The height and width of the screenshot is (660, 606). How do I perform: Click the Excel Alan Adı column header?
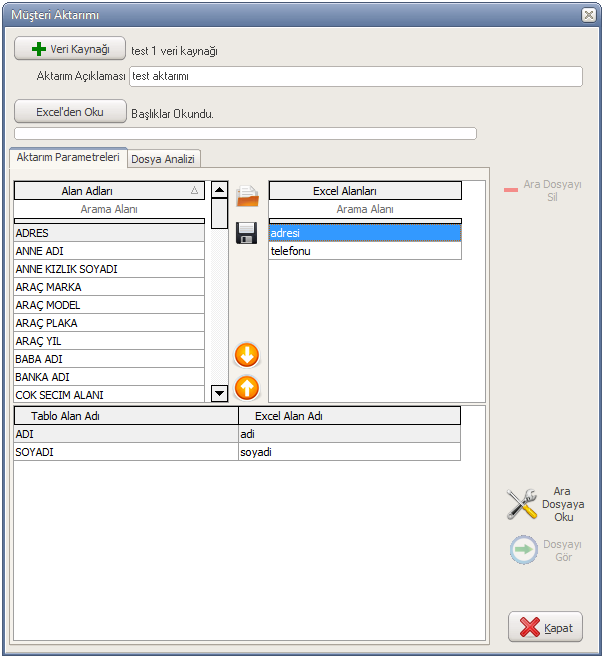(x=350, y=416)
